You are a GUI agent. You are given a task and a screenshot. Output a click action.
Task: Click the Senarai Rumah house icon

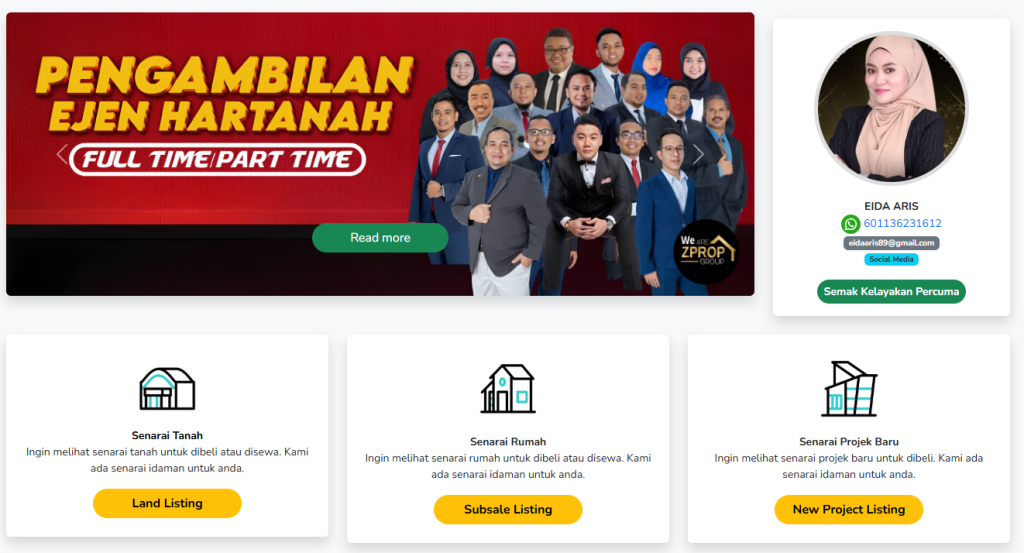(508, 388)
